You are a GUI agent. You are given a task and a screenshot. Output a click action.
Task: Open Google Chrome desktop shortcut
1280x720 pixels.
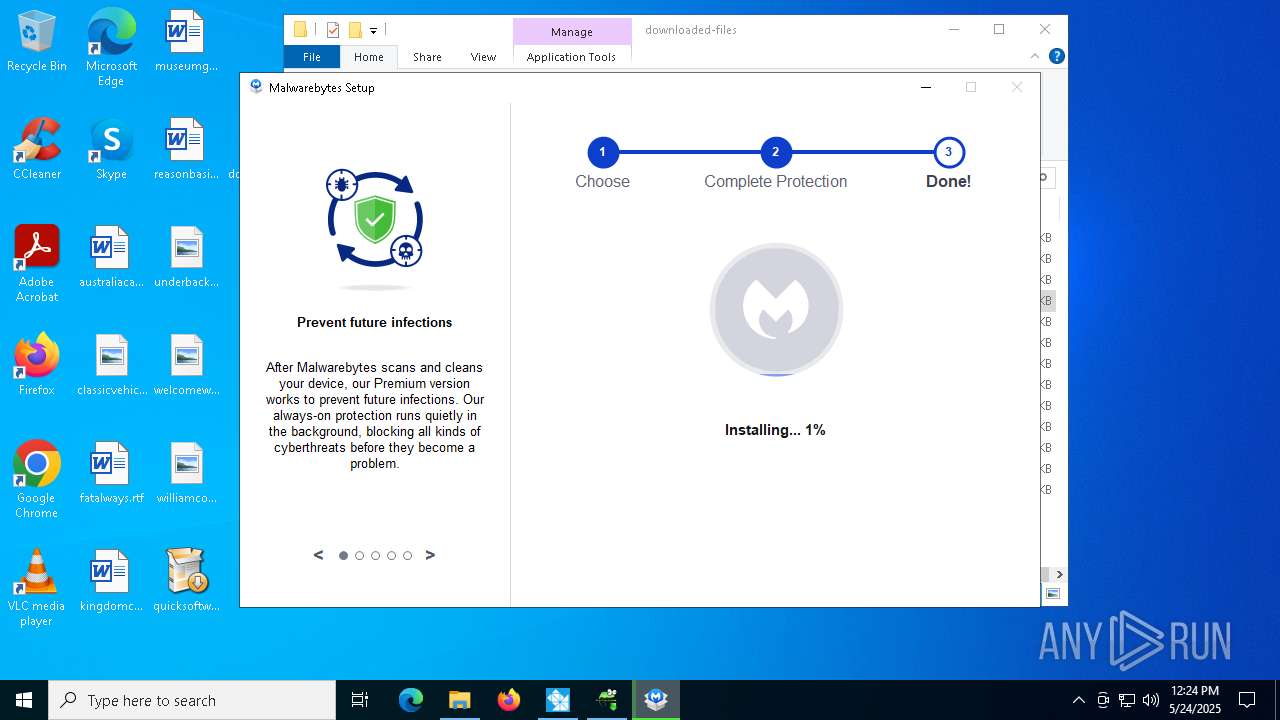point(37,480)
